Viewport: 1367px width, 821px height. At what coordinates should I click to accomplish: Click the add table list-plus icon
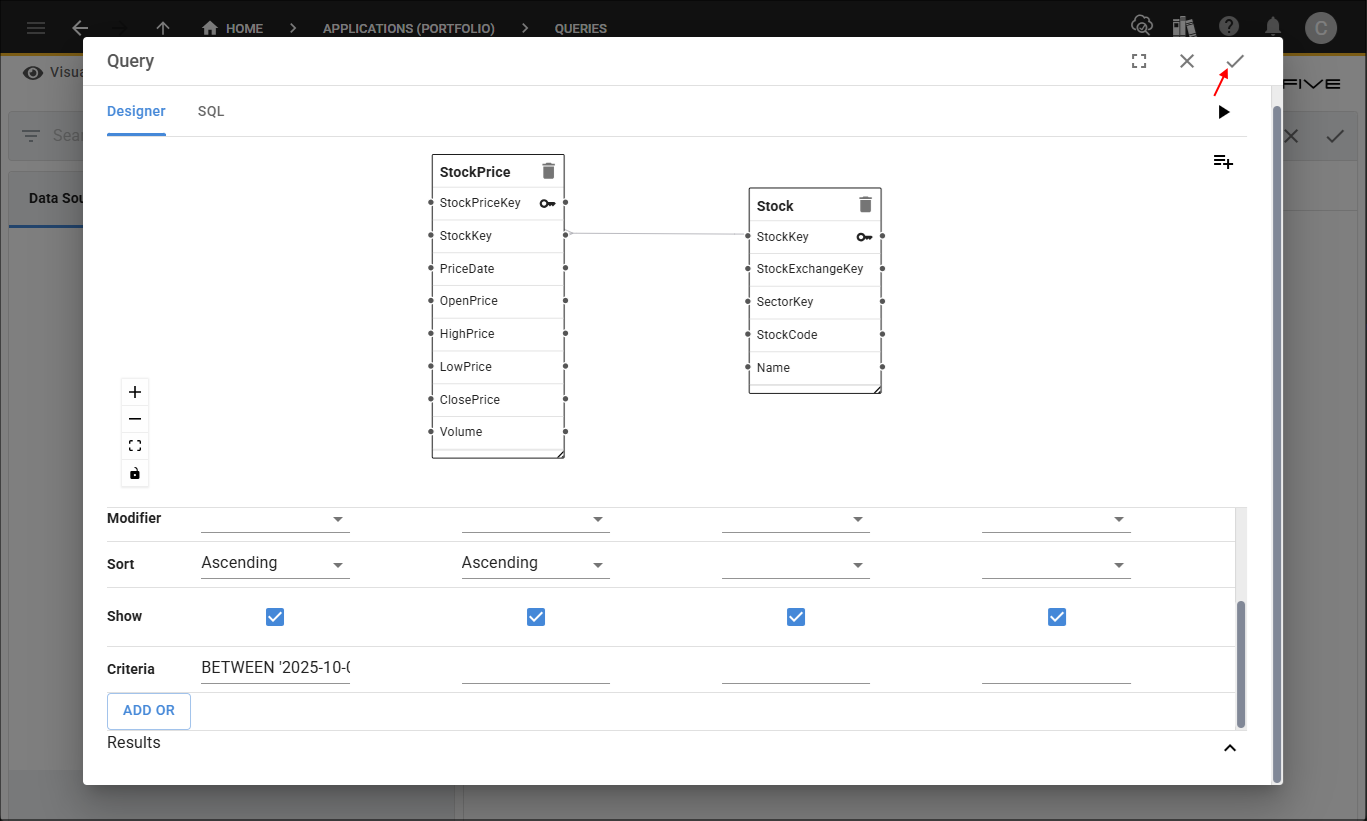coord(1223,161)
